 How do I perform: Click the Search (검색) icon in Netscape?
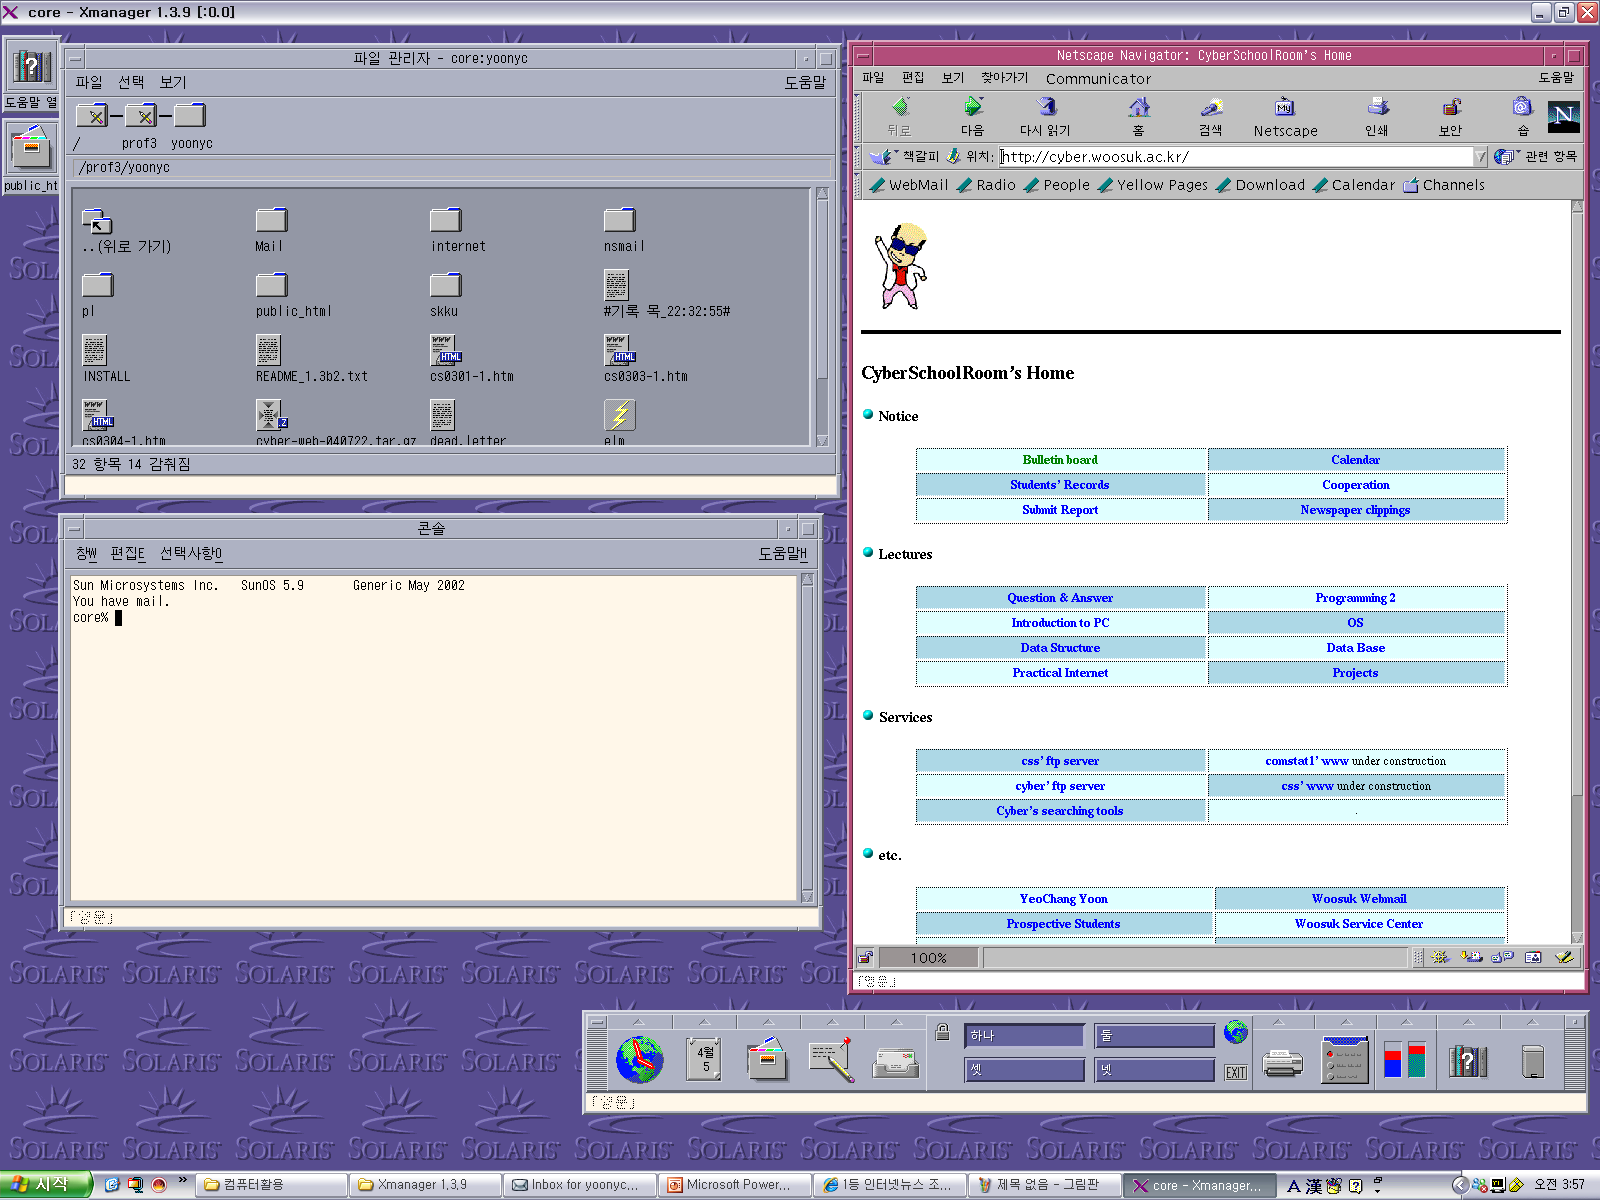click(1211, 108)
